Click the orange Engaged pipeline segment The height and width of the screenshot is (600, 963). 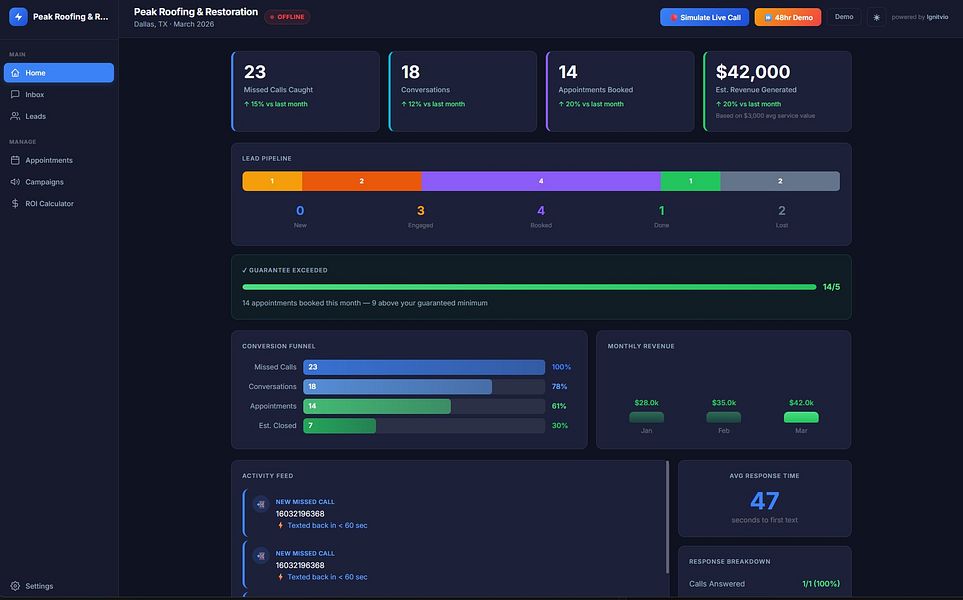pos(362,181)
